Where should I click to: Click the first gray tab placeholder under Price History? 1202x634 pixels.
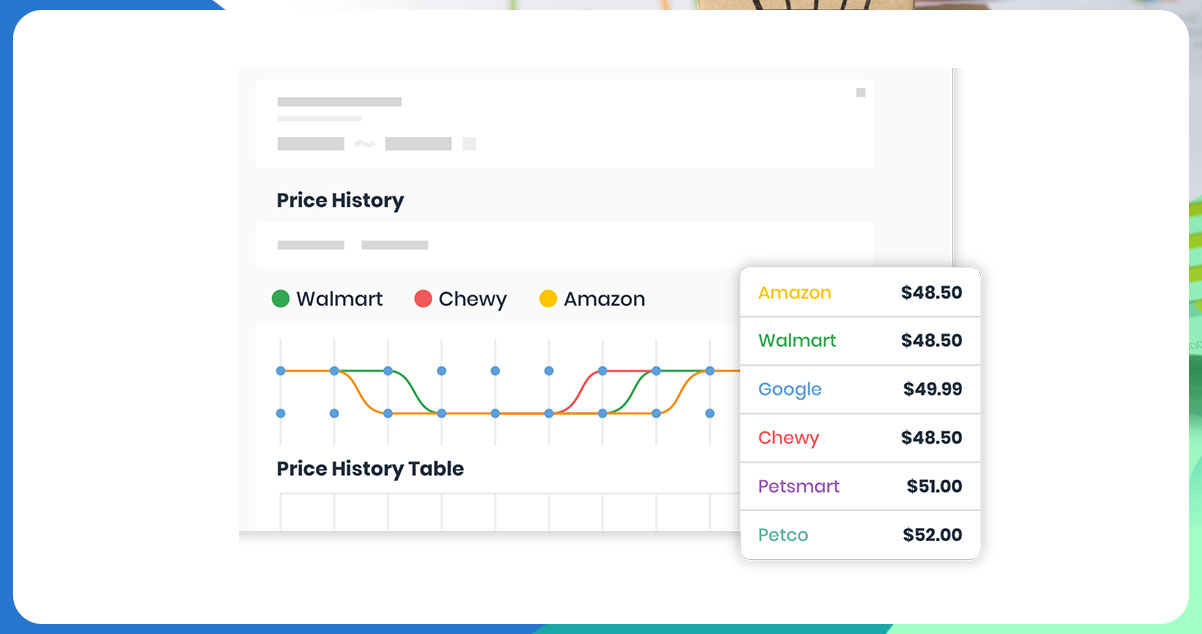pyautogui.click(x=311, y=245)
